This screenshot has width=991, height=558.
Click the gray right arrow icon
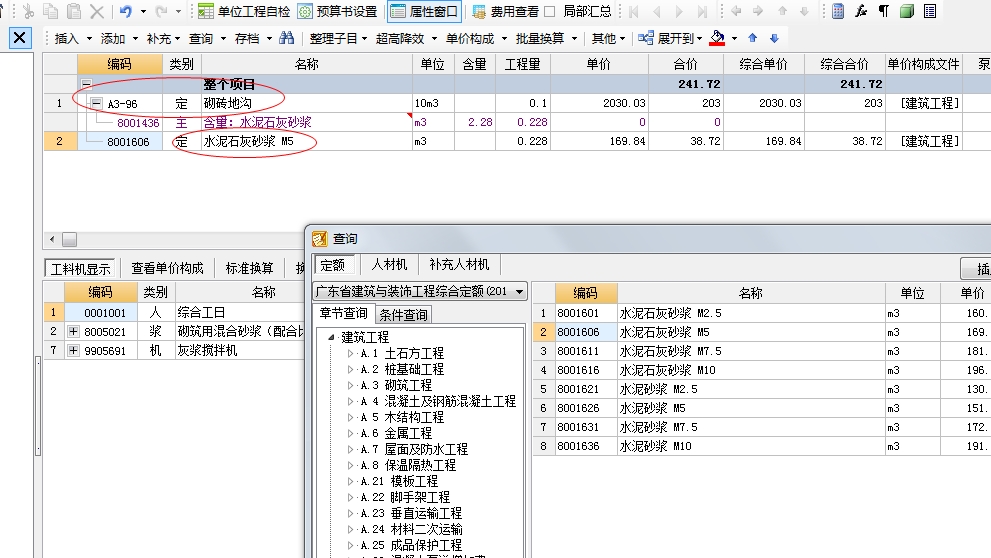[758, 11]
